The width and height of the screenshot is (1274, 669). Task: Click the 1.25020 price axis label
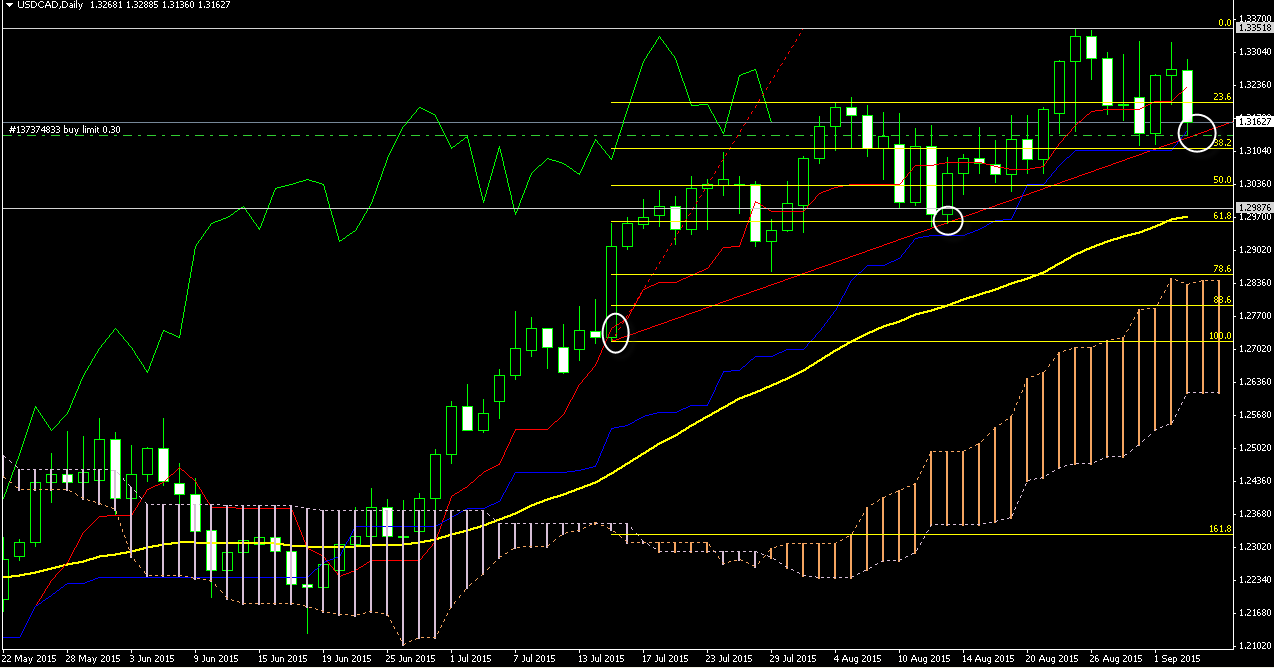click(x=1254, y=447)
